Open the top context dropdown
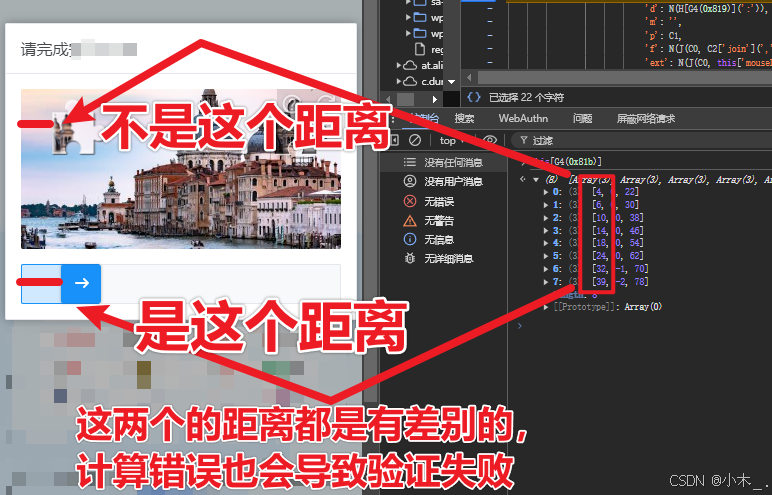The height and width of the screenshot is (495, 772). [x=453, y=141]
